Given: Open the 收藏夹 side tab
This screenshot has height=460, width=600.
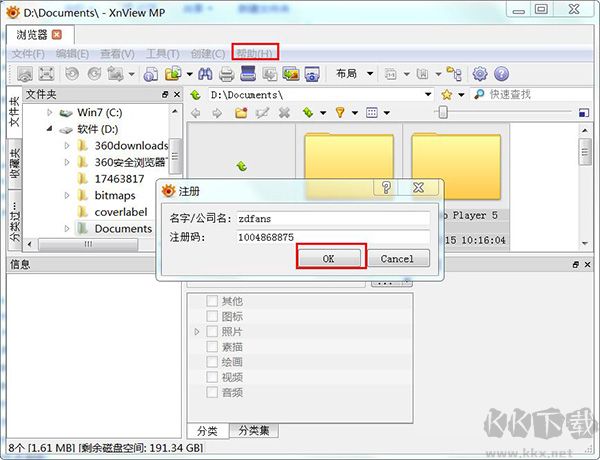Looking at the screenshot, I should (15, 163).
